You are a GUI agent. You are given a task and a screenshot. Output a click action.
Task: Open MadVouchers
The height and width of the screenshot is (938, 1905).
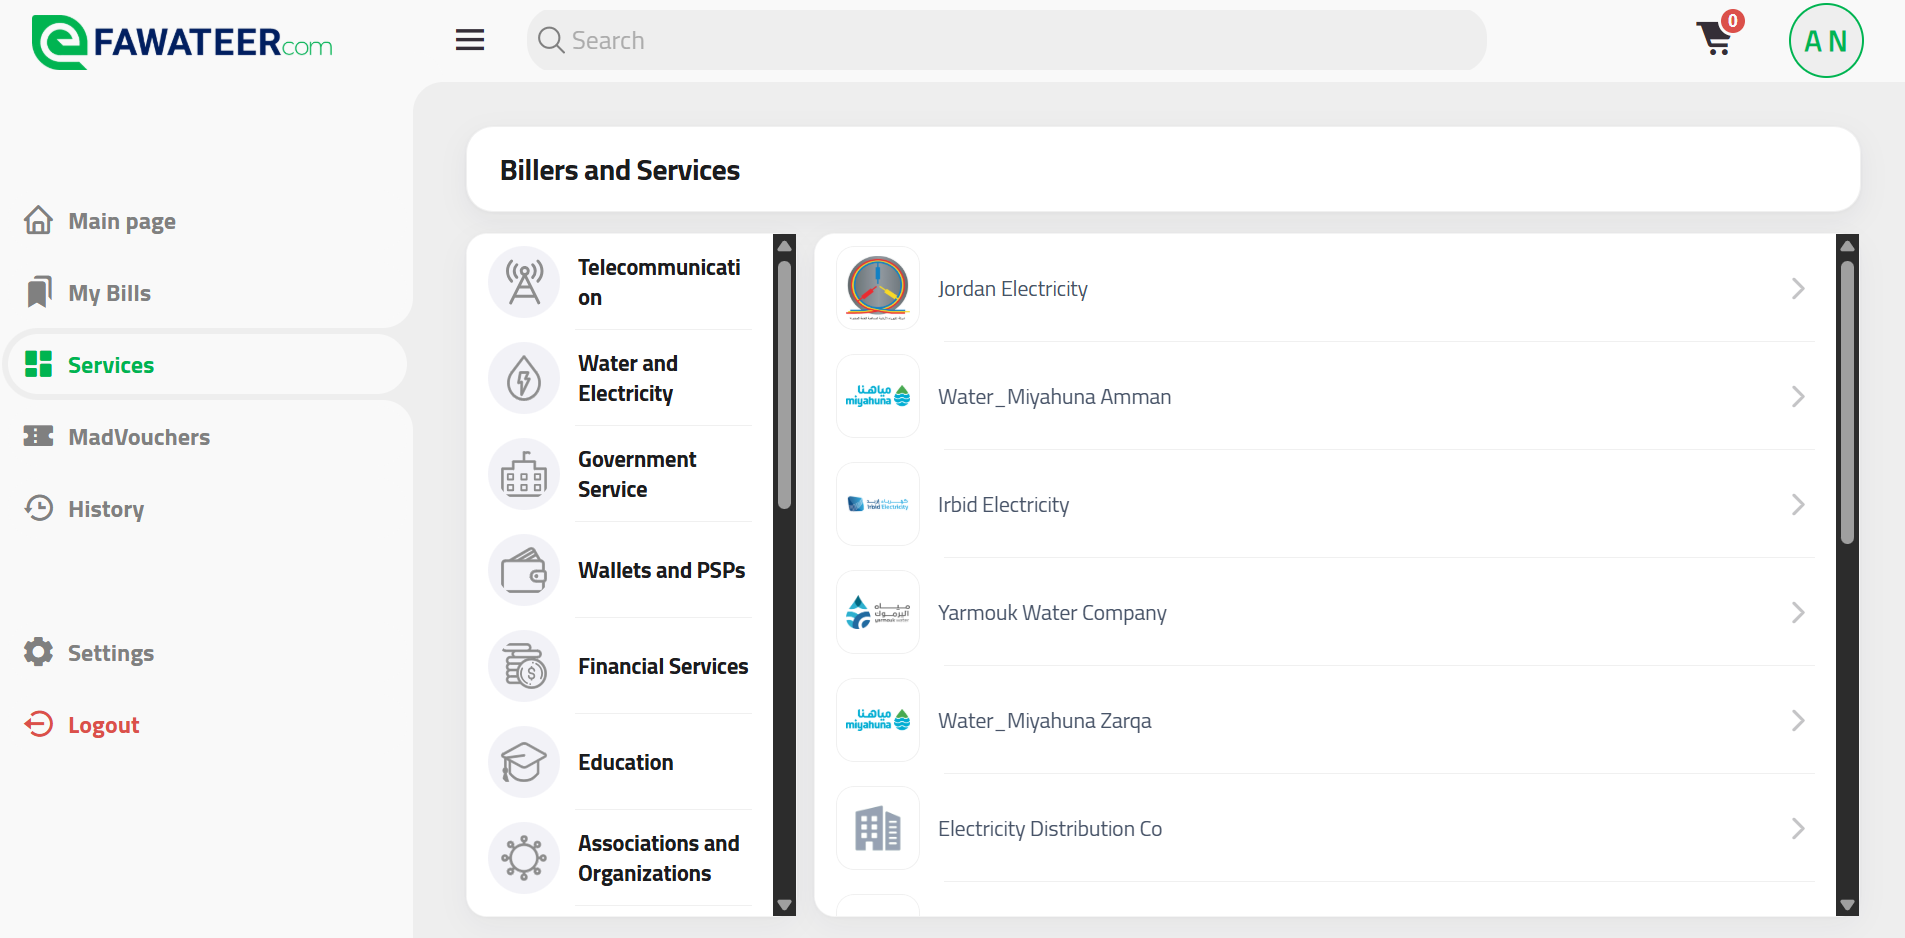(139, 437)
